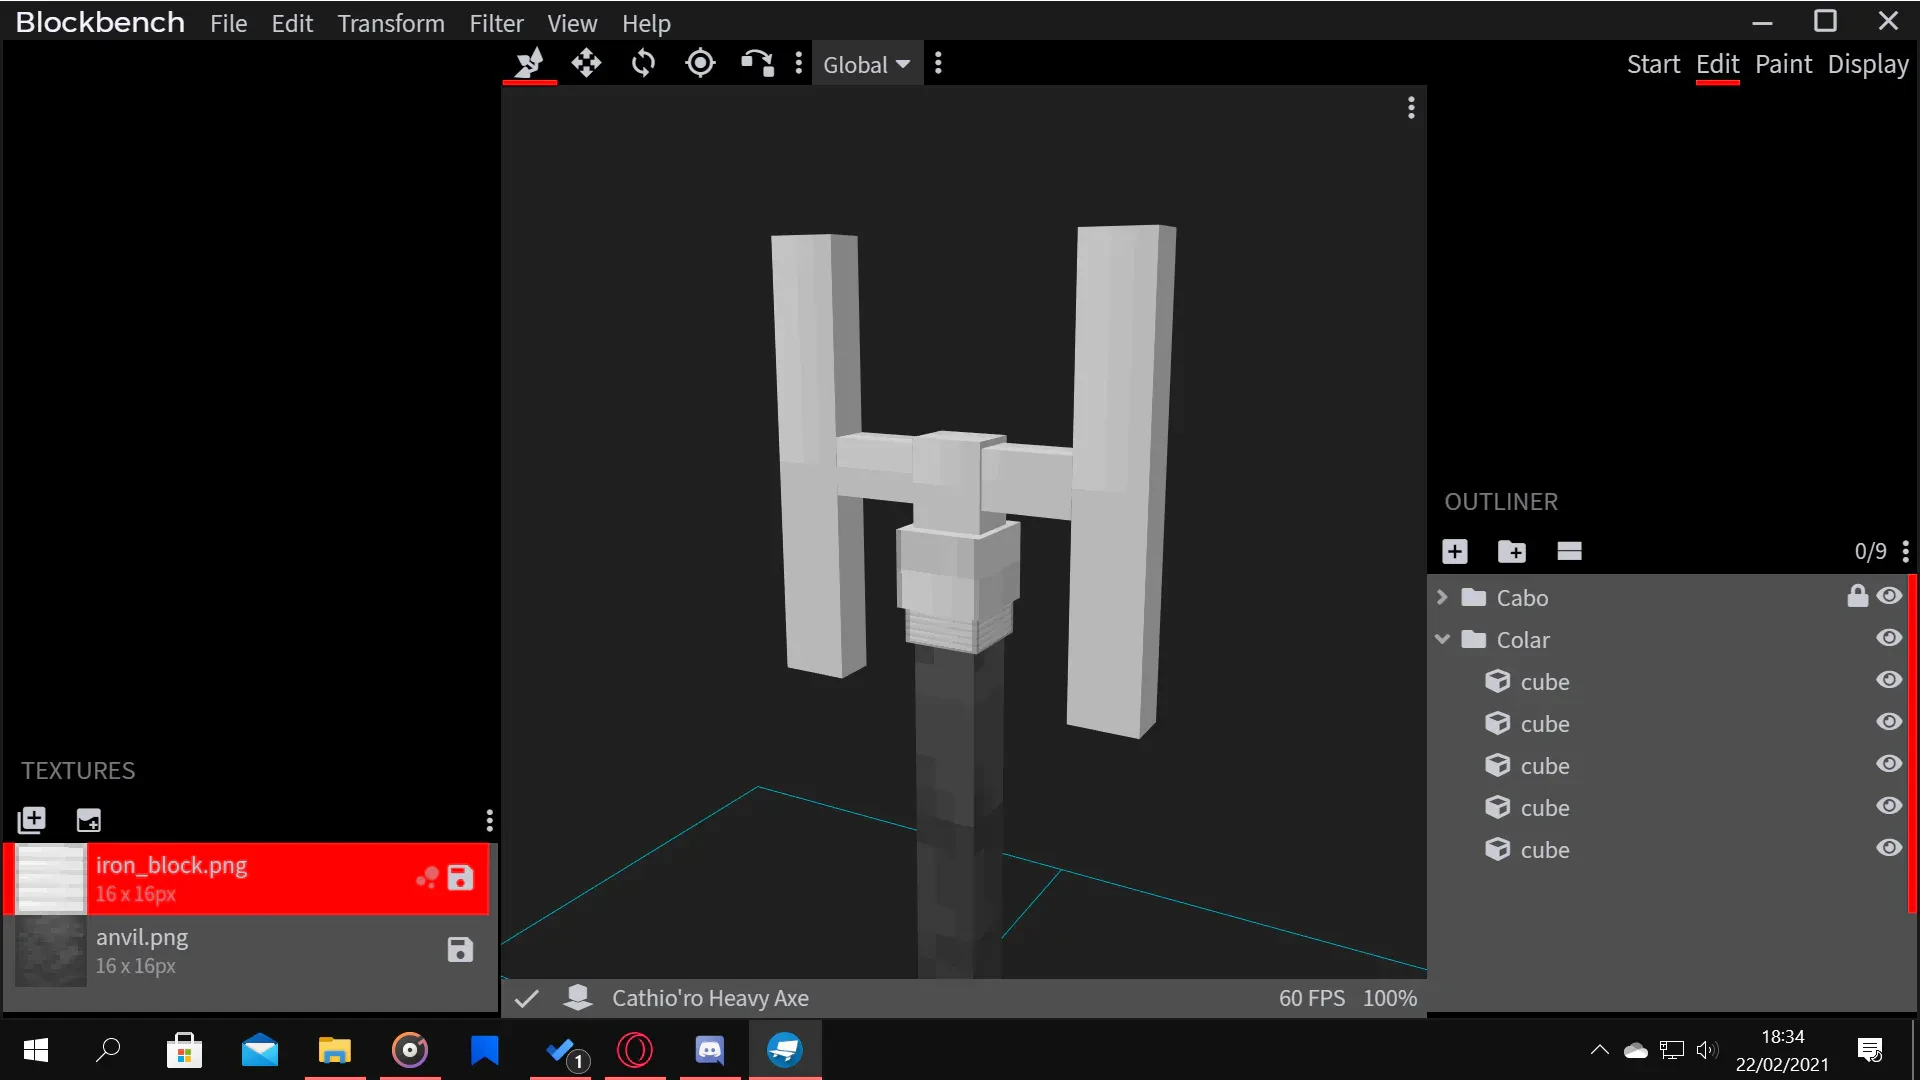Toggle Outliner more options bar icon
Screen dimensions: 1920x1080
coord(1569,551)
